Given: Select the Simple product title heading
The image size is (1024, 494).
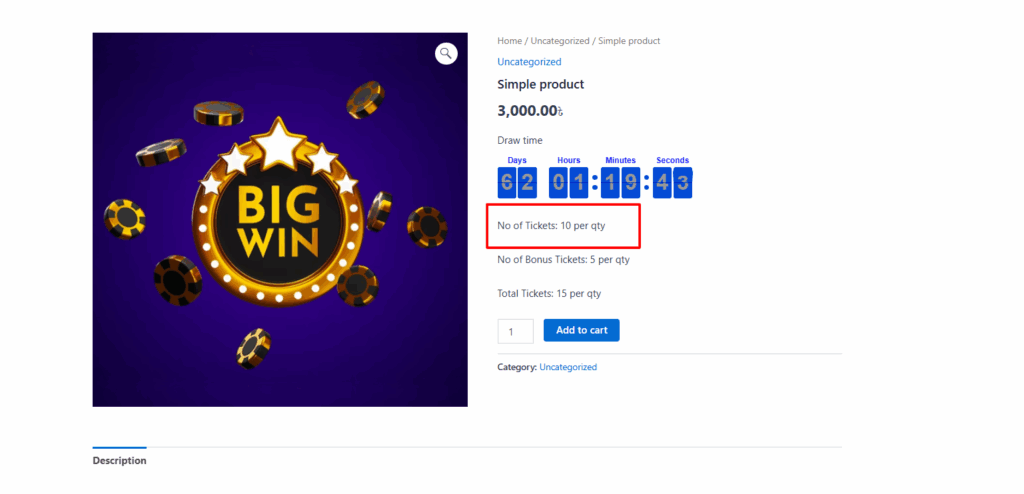Looking at the screenshot, I should coord(541,84).
